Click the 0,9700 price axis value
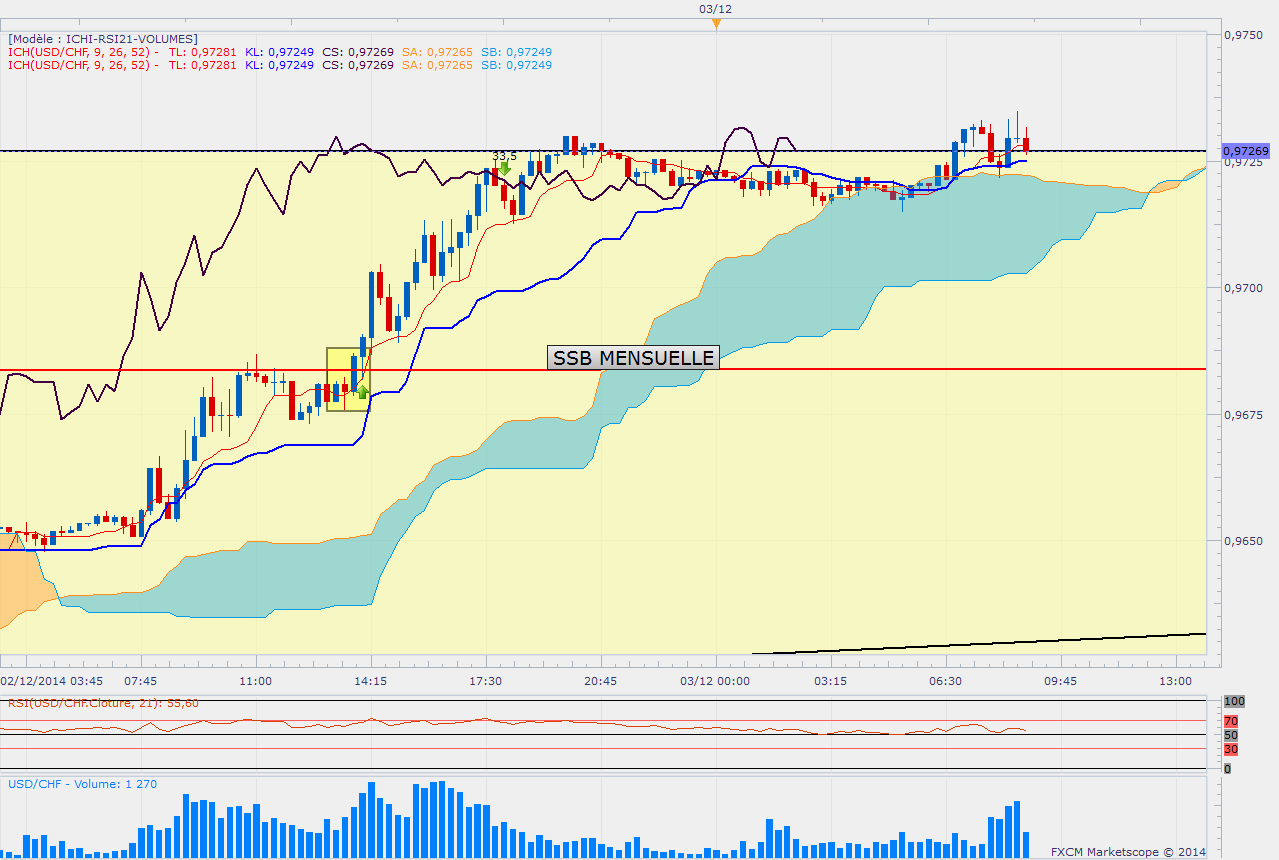1279x860 pixels. (x=1243, y=288)
